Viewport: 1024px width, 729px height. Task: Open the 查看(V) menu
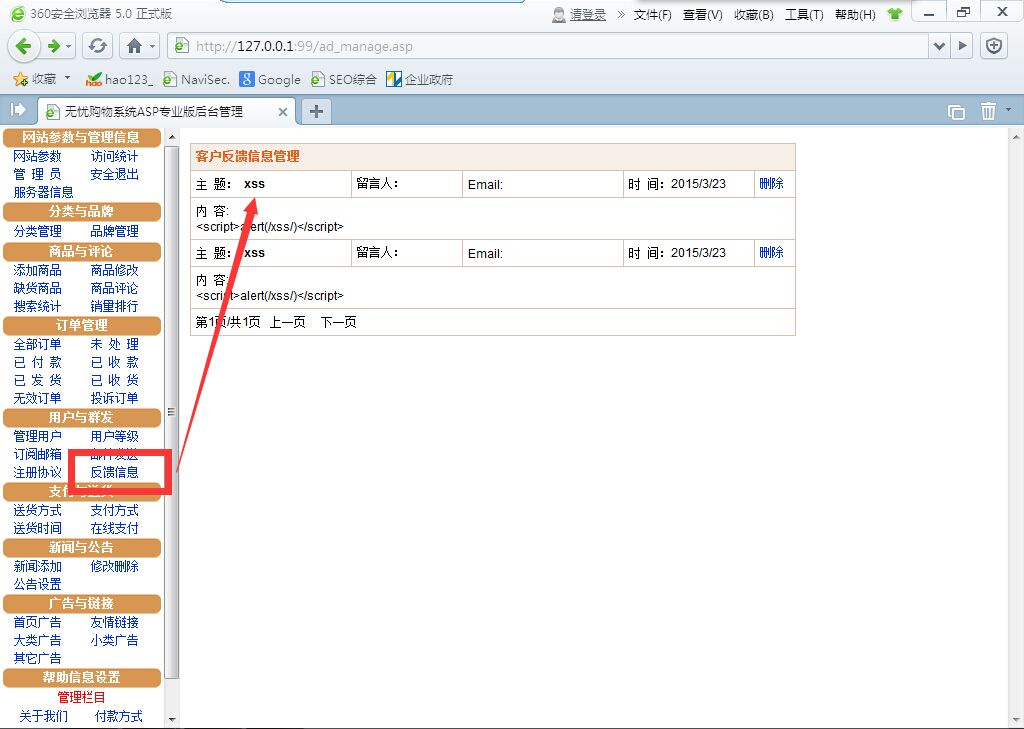pos(703,14)
